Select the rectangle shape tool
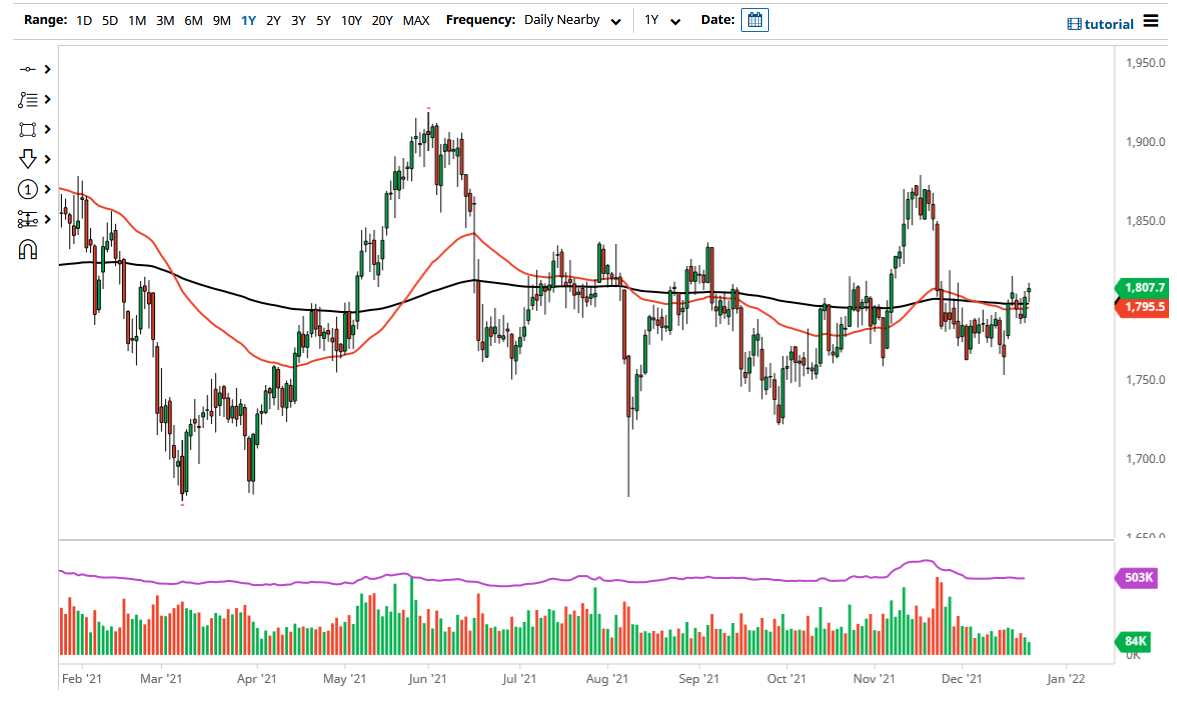 pyautogui.click(x=28, y=129)
